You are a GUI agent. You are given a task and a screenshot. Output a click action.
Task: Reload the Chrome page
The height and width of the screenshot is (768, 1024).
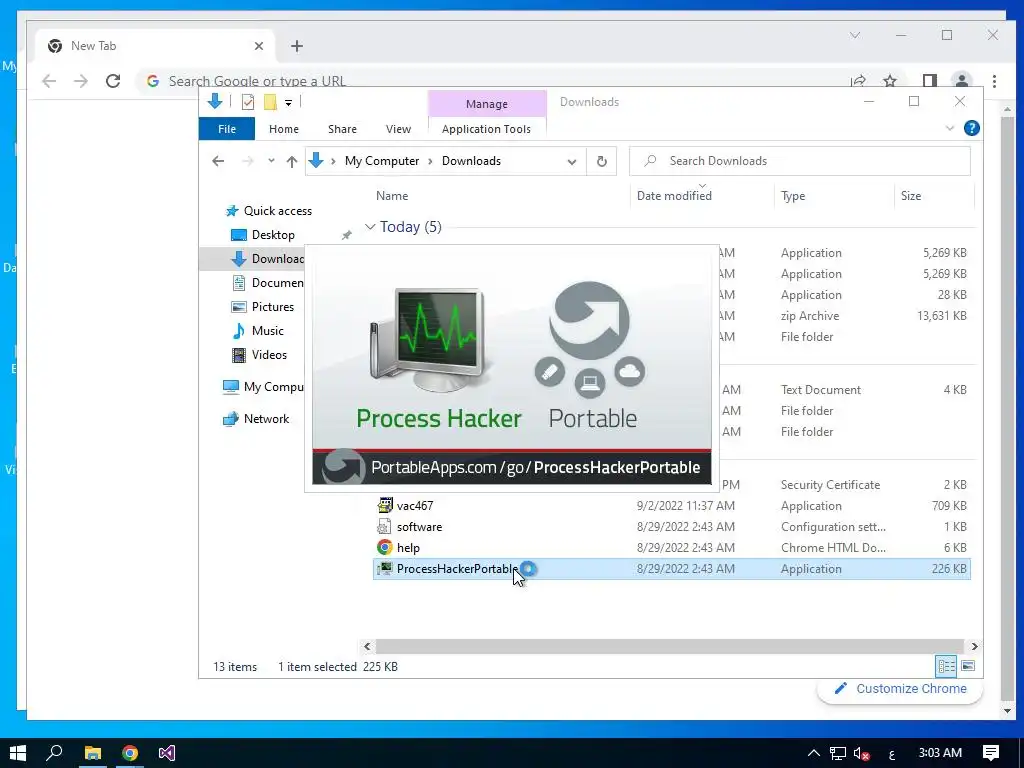pyautogui.click(x=113, y=81)
